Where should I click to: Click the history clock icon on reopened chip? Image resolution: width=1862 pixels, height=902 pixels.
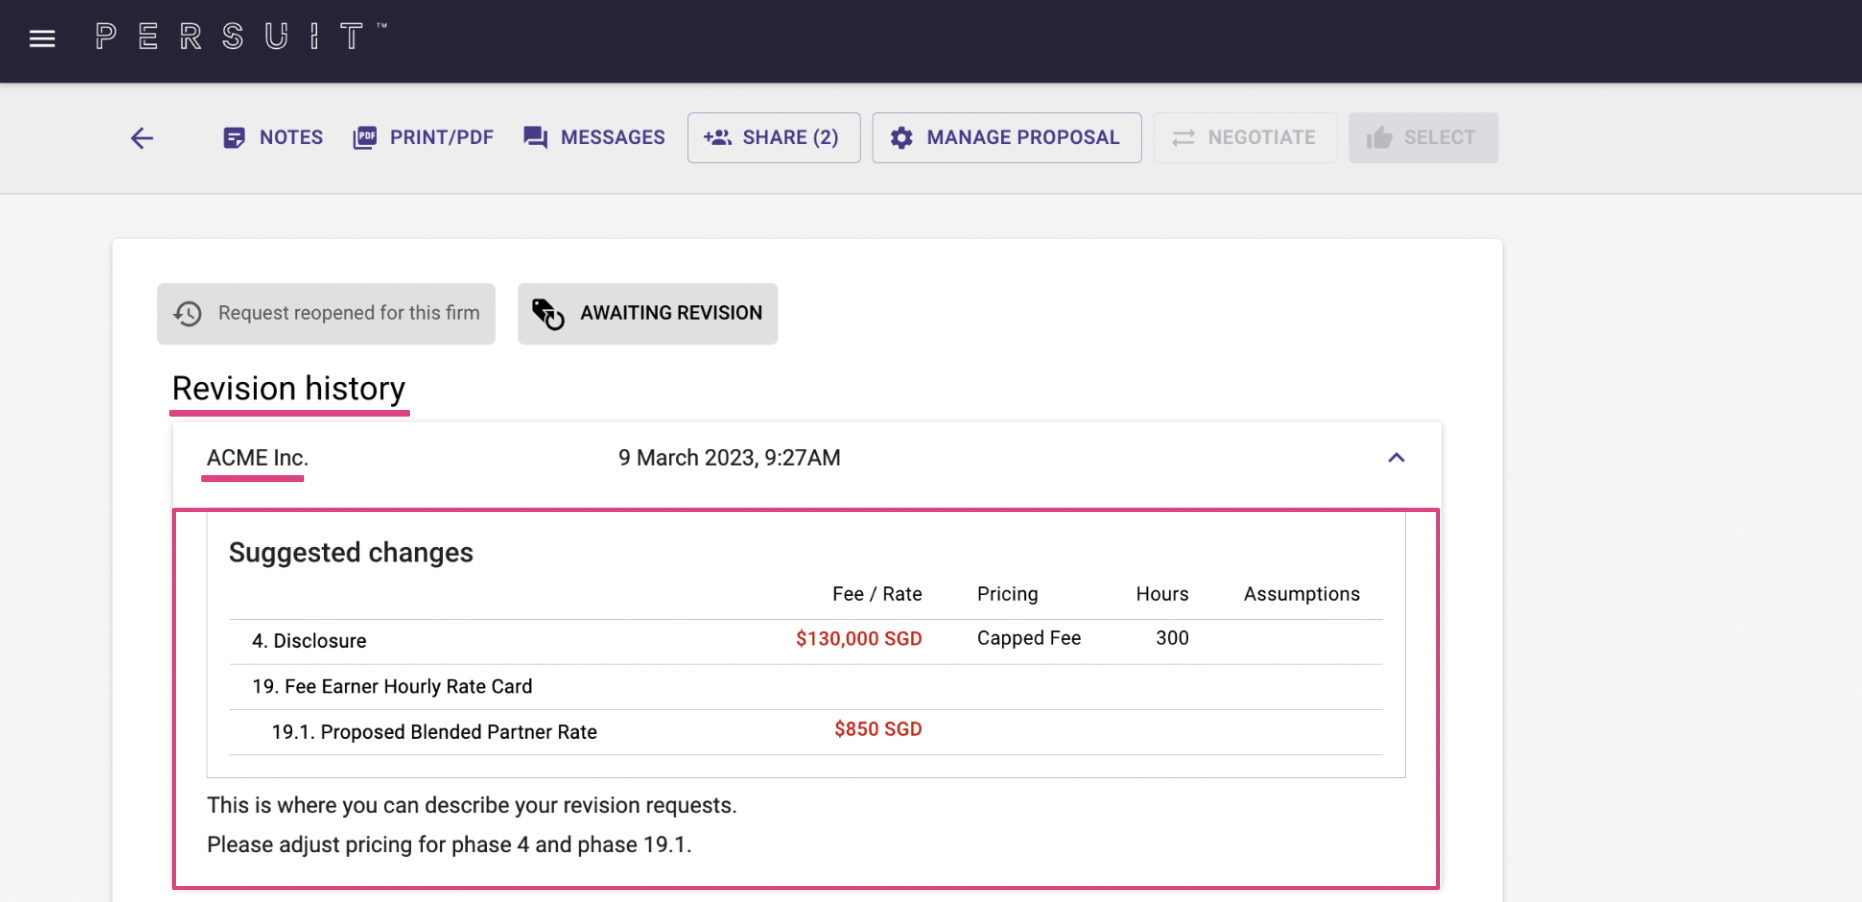(x=188, y=314)
